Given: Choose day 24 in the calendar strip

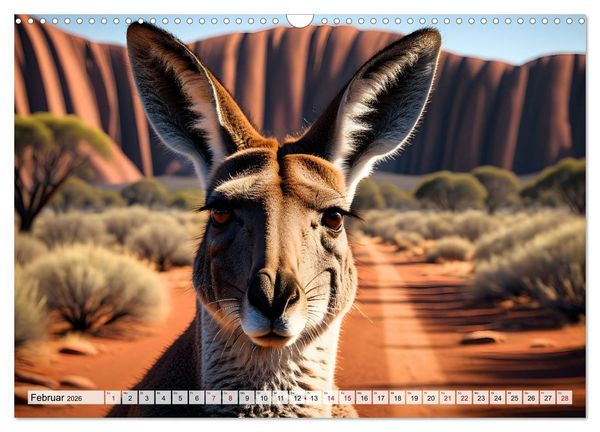Looking at the screenshot, I should tap(498, 398).
